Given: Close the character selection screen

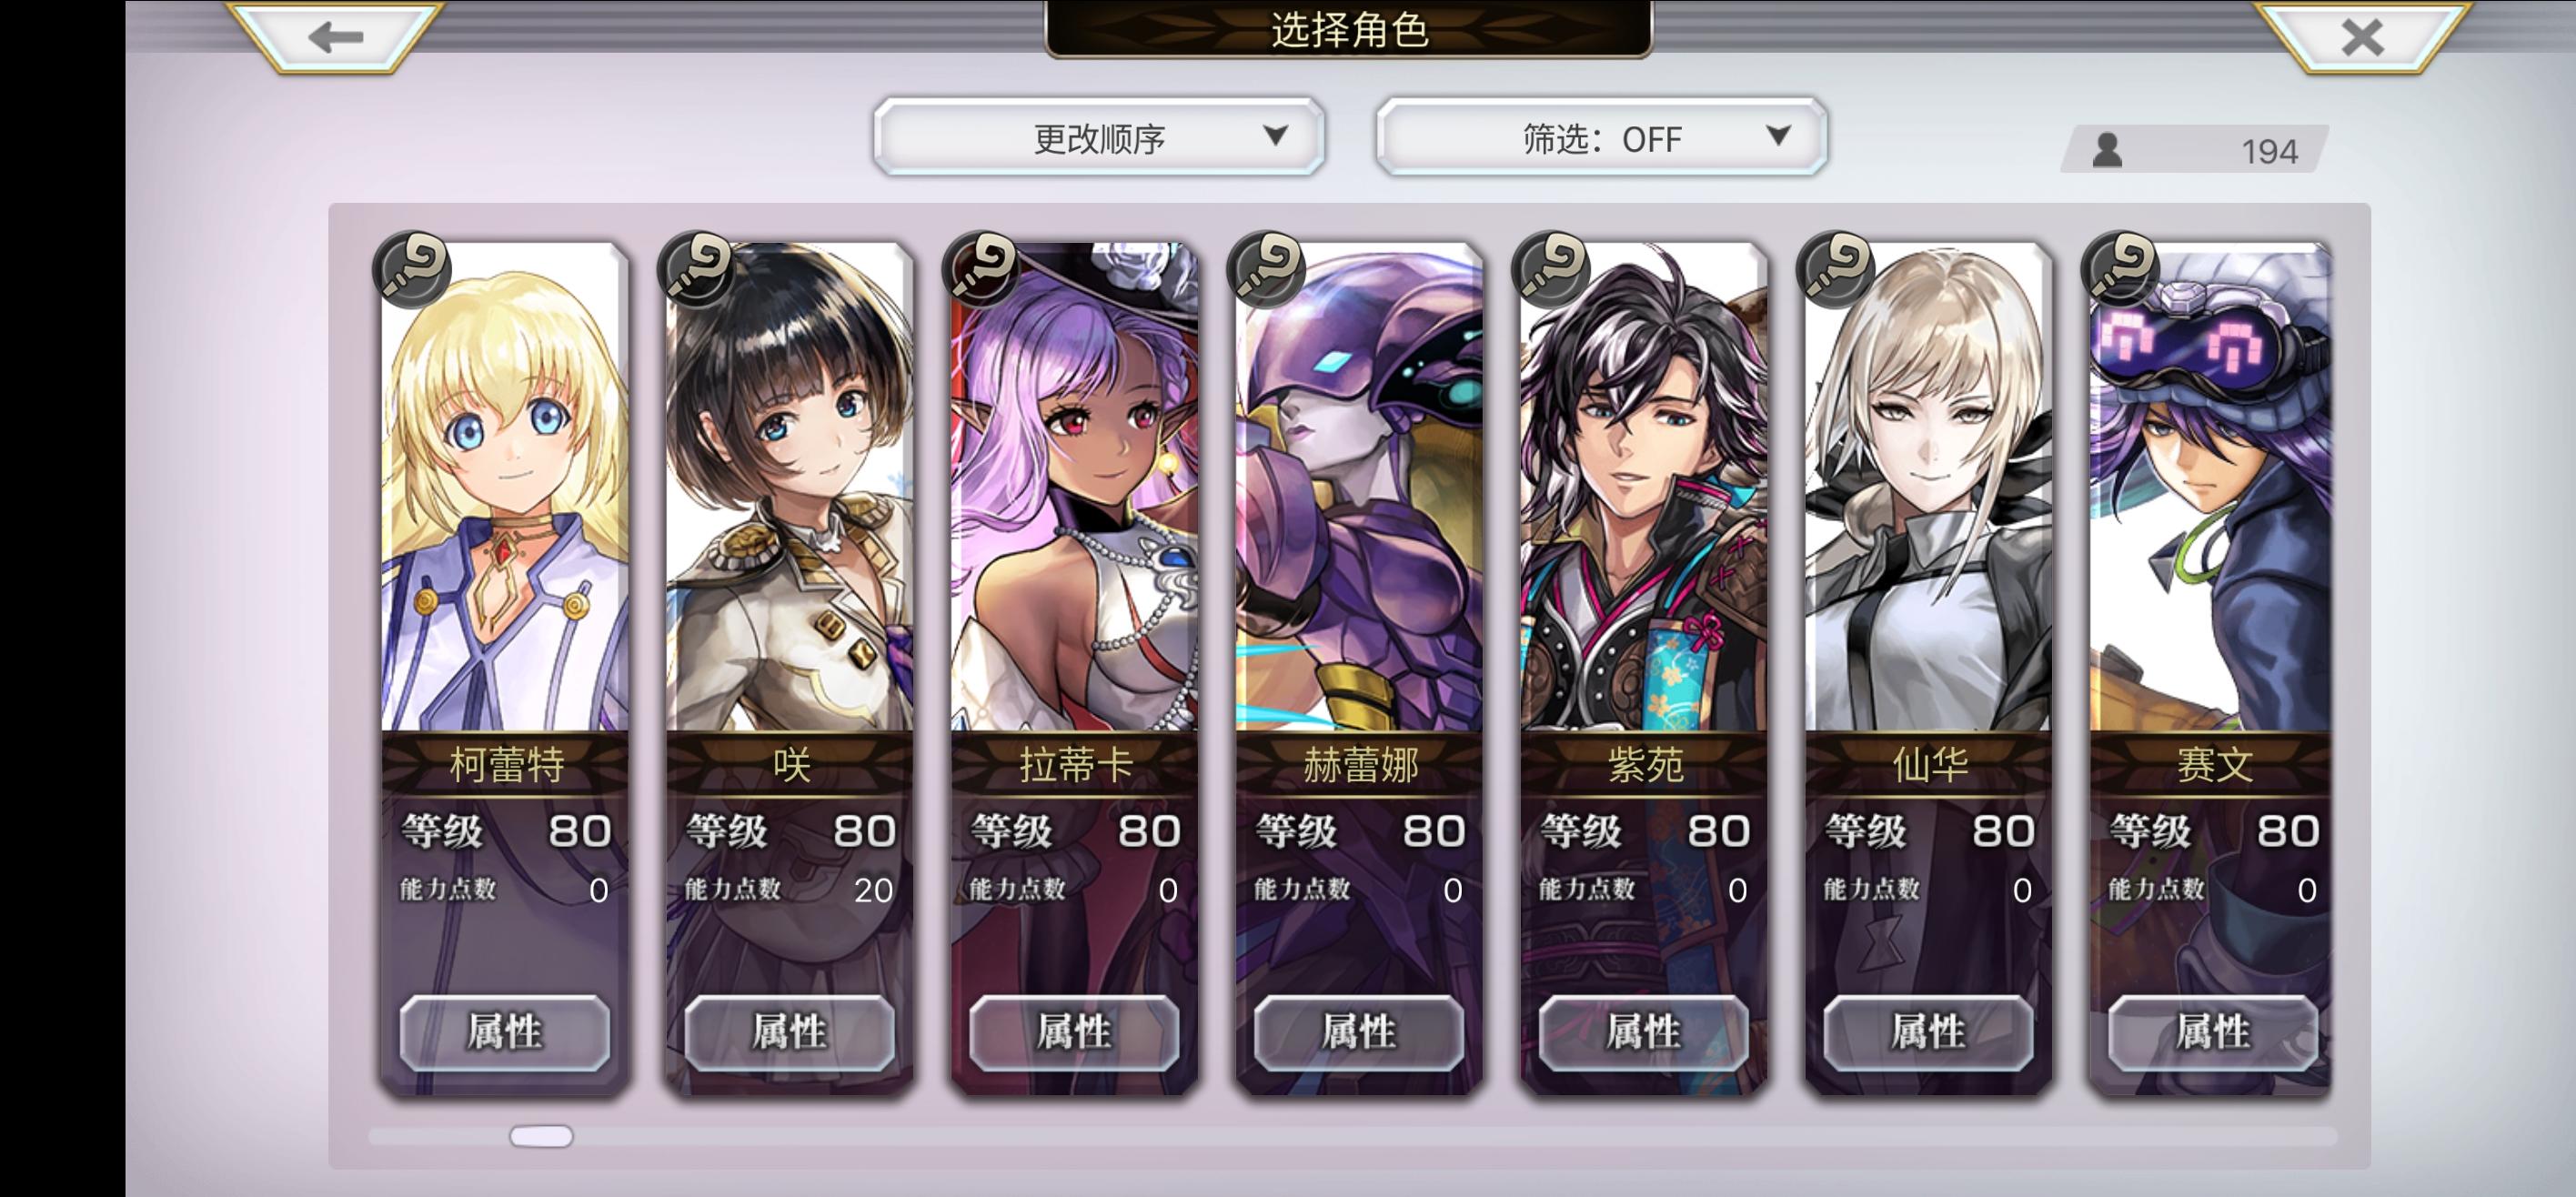Looking at the screenshot, I should [x=2362, y=37].
